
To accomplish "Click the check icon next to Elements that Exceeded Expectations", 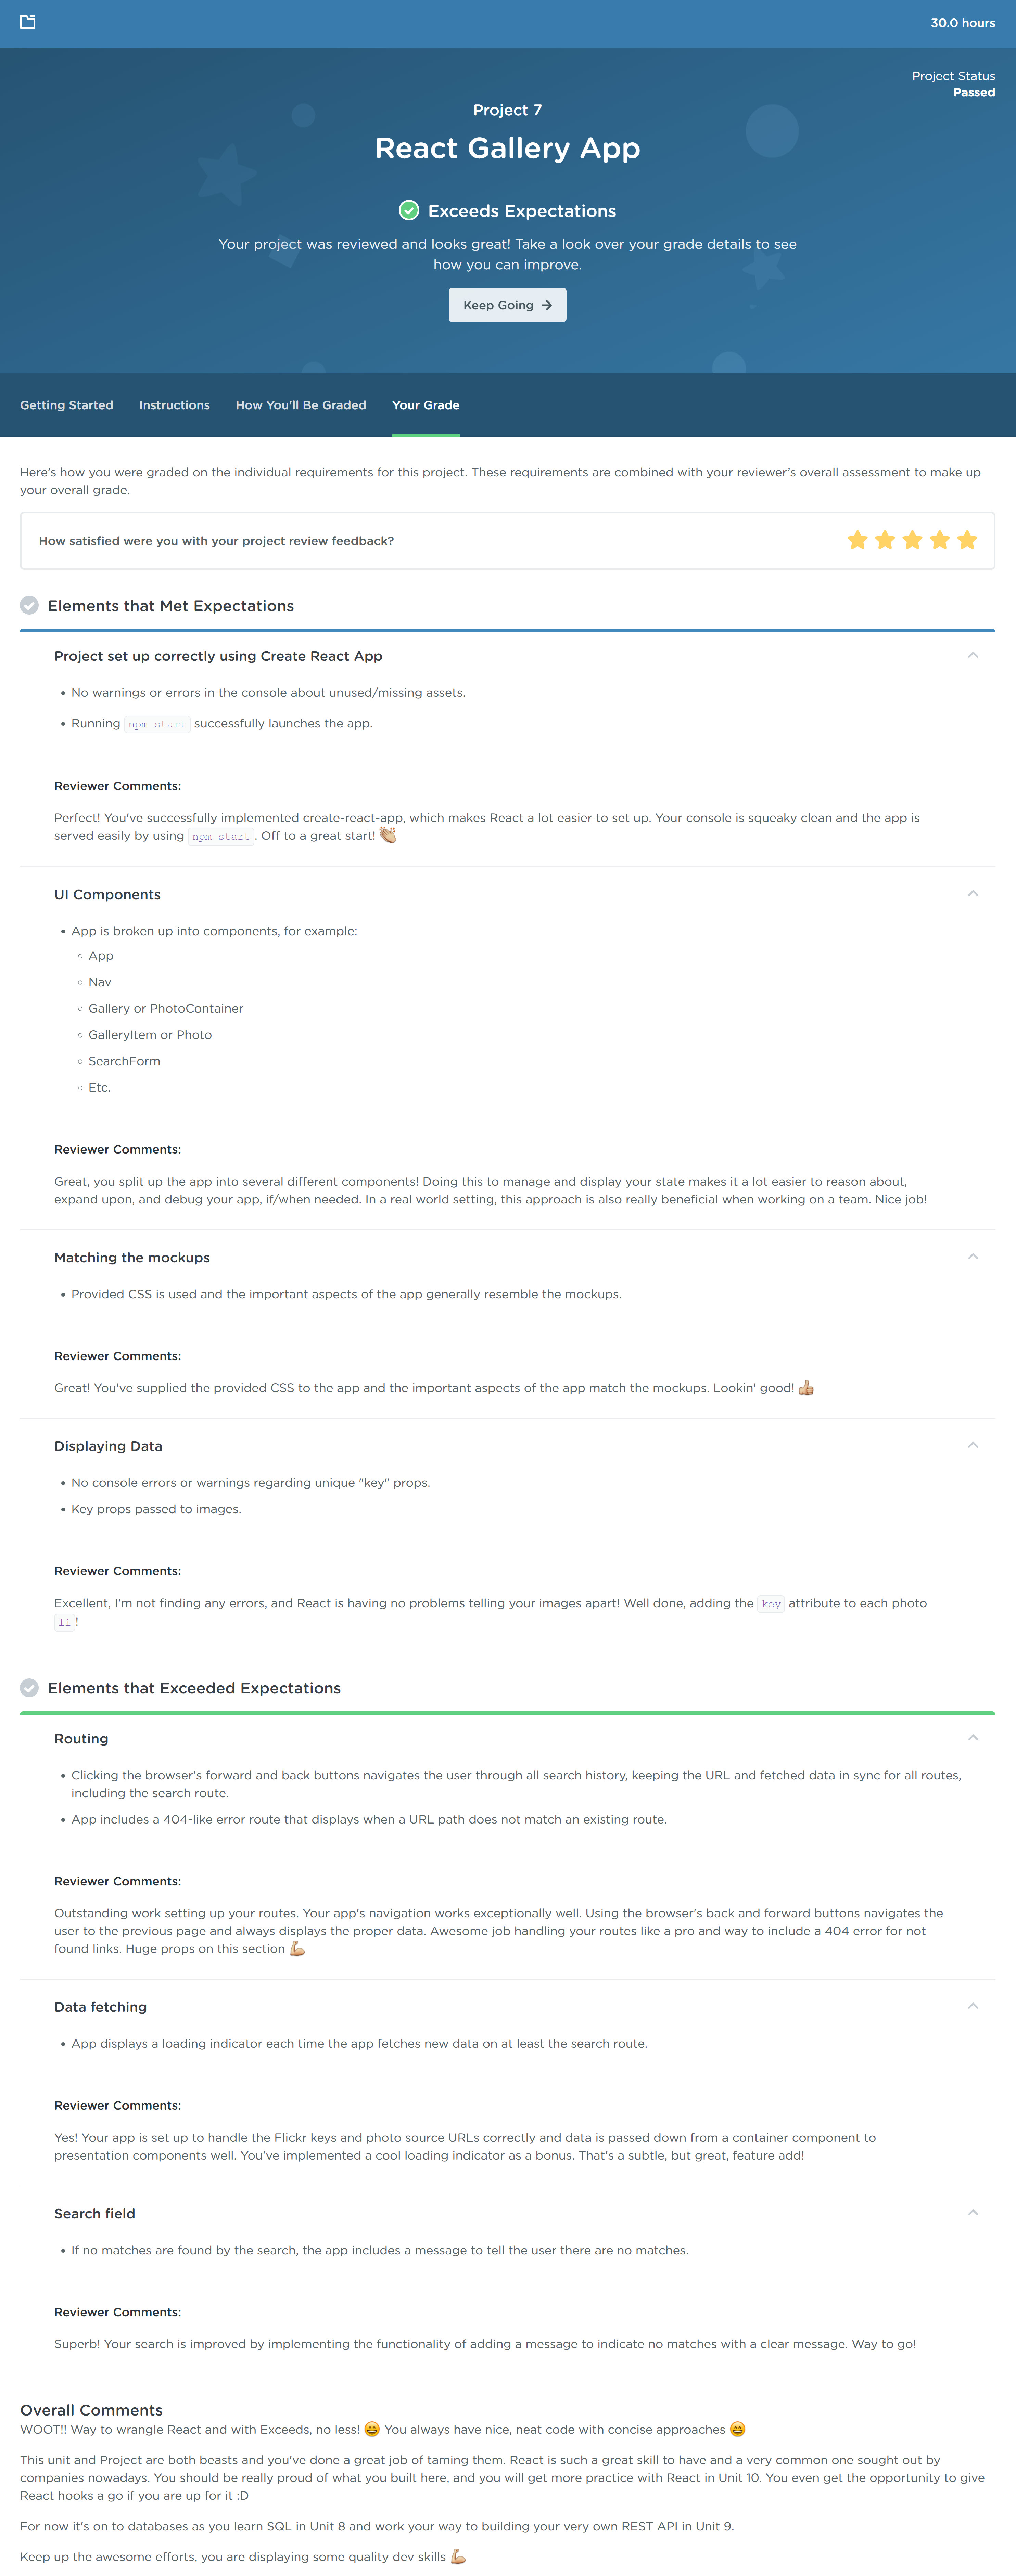I will (x=29, y=1687).
